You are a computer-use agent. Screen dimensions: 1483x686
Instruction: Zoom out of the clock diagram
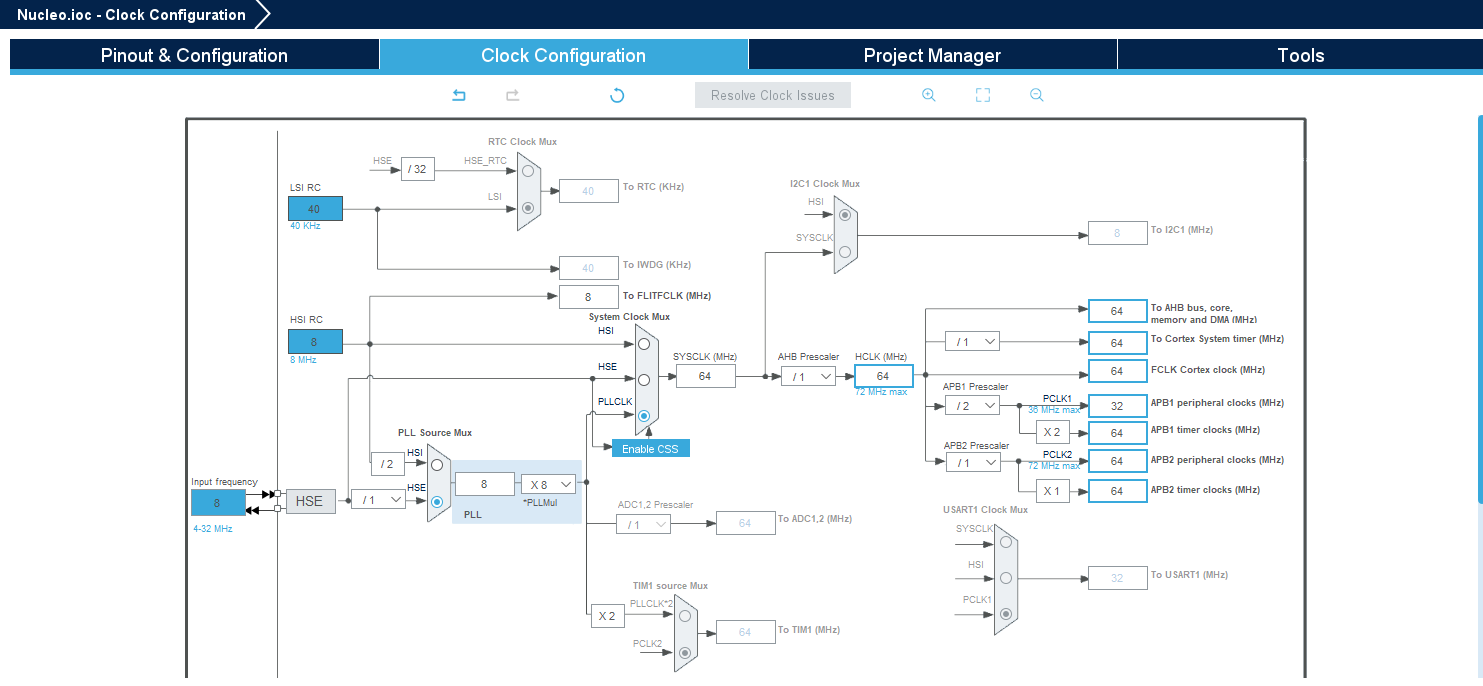(x=1036, y=95)
